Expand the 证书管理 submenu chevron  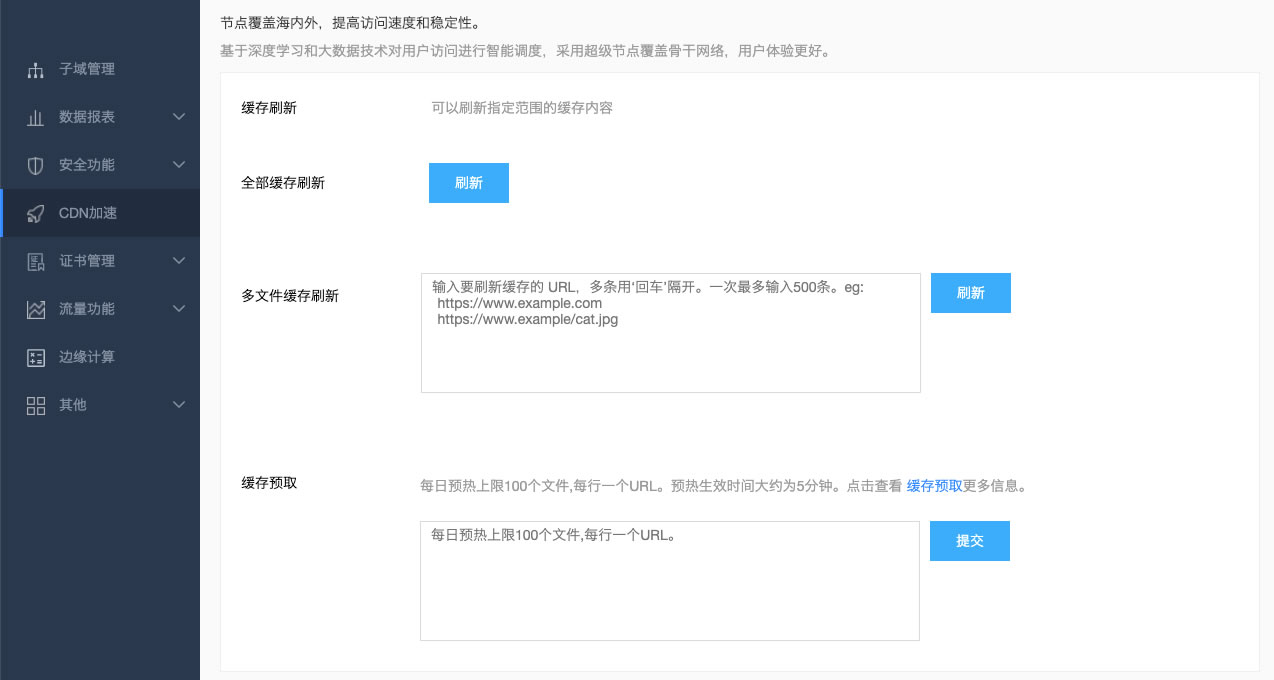click(x=179, y=261)
